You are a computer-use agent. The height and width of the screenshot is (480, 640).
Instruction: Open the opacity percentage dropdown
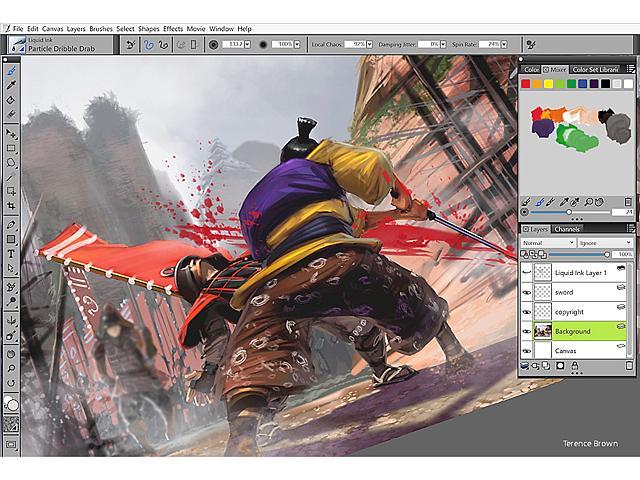(297, 44)
